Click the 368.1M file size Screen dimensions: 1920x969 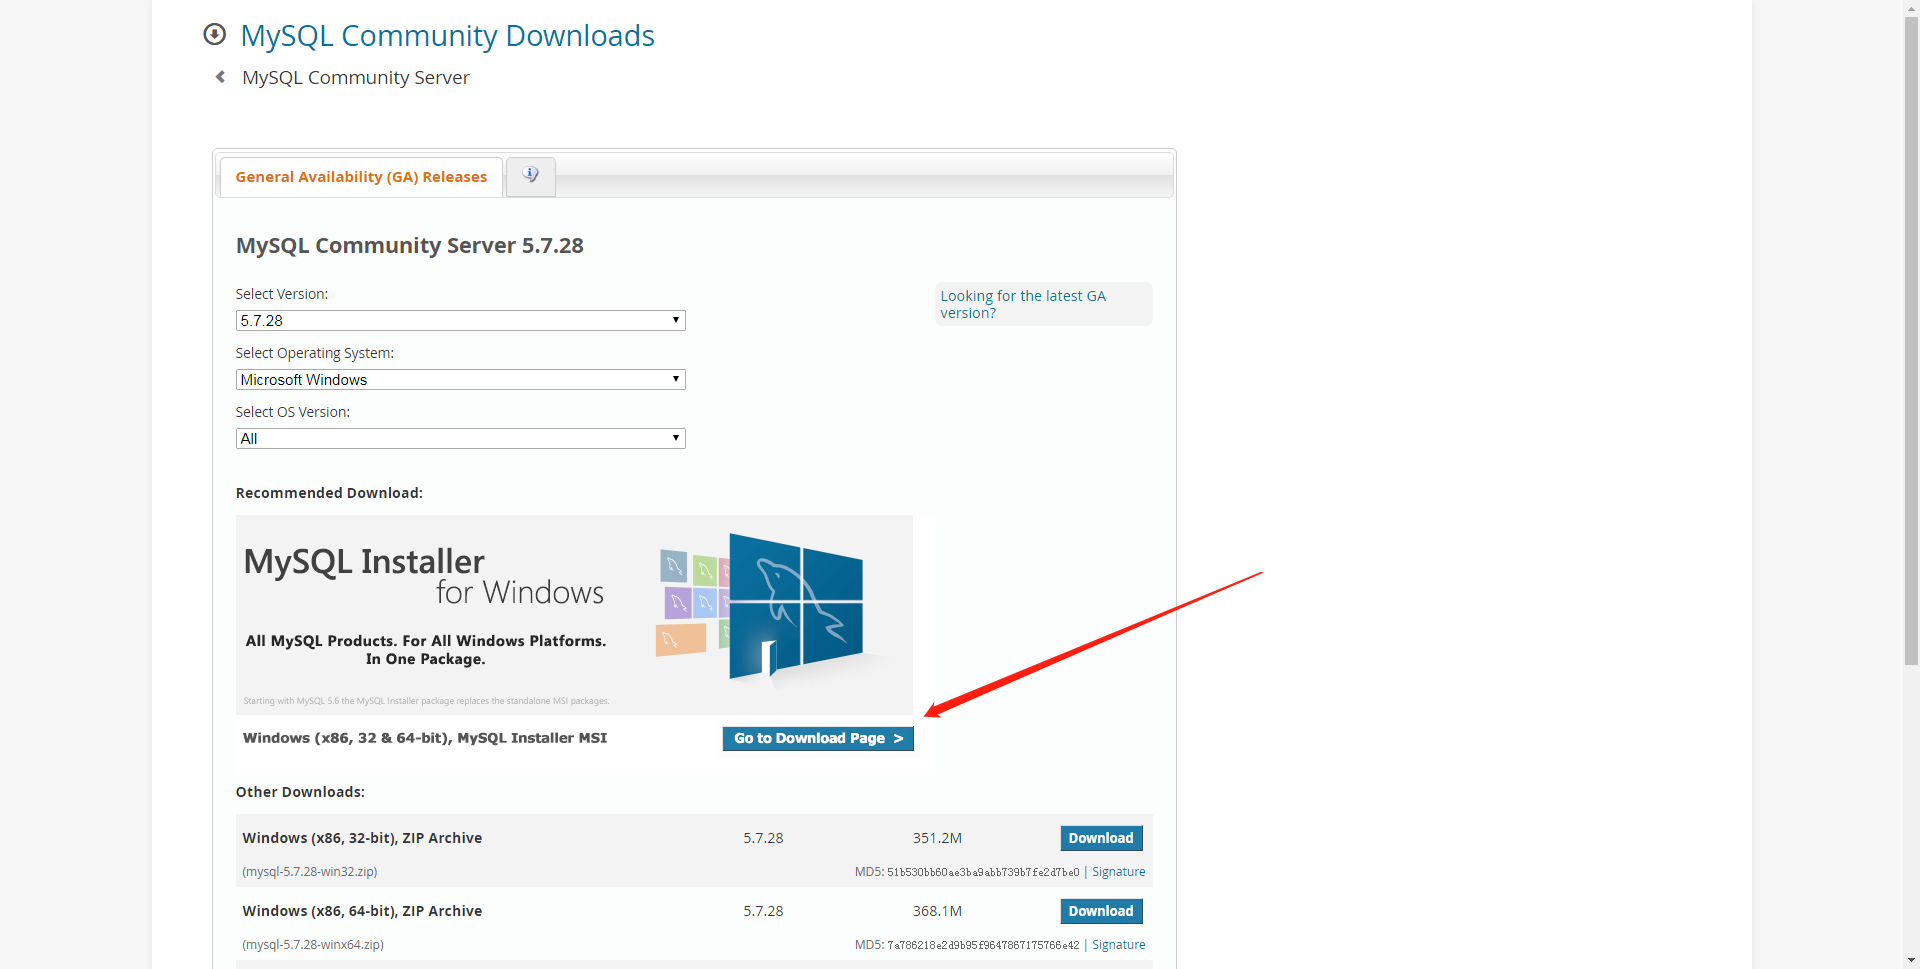[937, 911]
